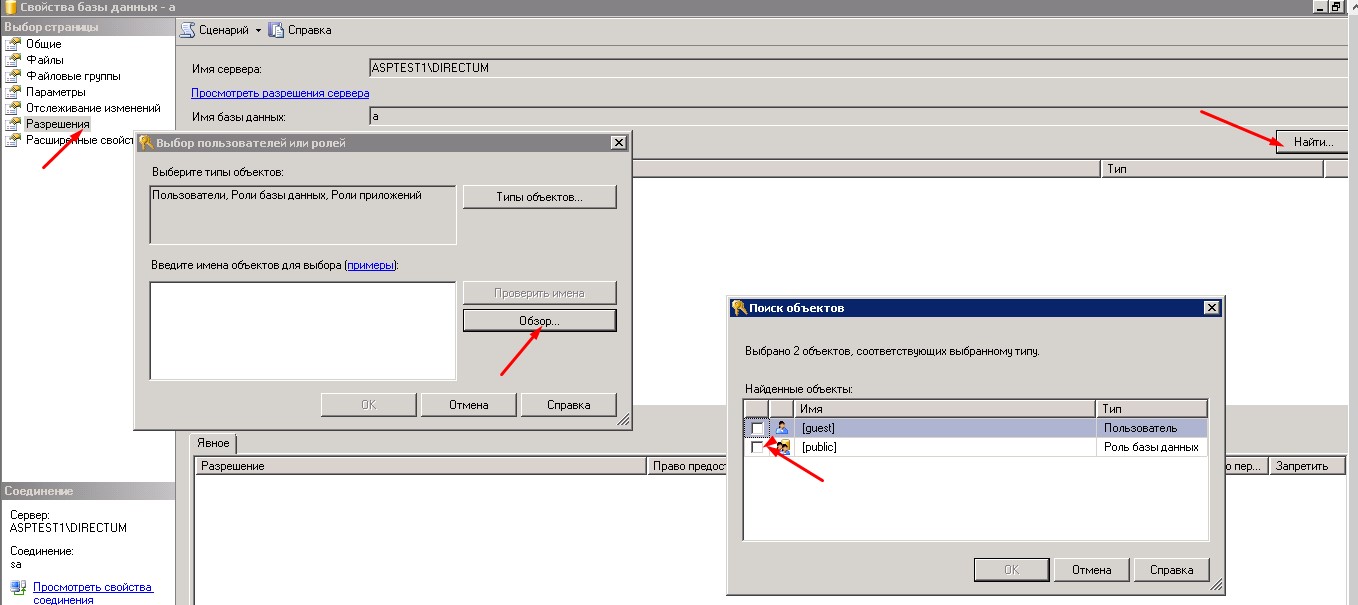
Task: Open the Файловые группы page
Action: click(x=73, y=76)
